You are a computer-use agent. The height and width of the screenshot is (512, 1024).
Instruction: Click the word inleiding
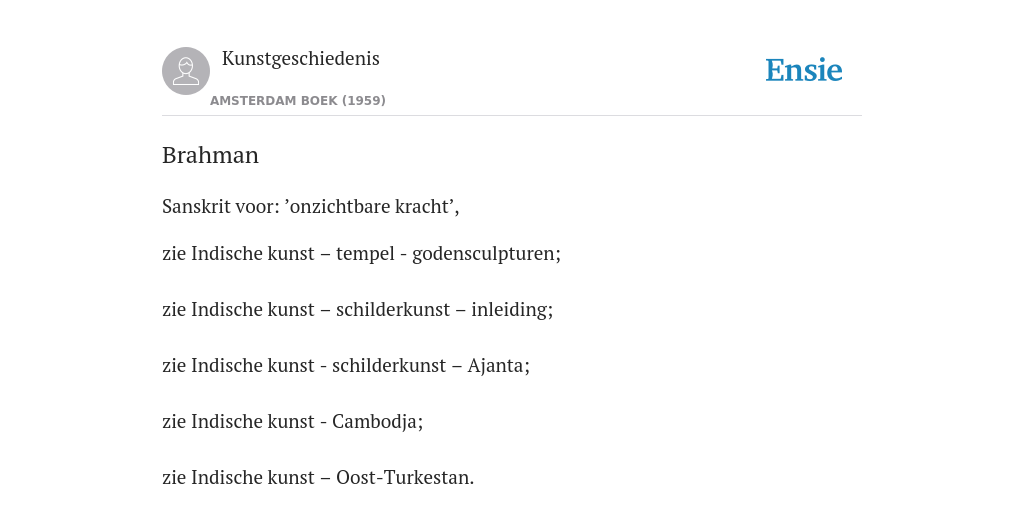(x=509, y=310)
